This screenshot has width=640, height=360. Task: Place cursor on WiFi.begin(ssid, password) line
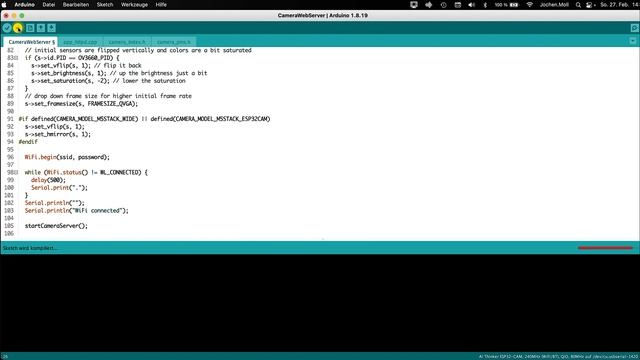point(67,157)
